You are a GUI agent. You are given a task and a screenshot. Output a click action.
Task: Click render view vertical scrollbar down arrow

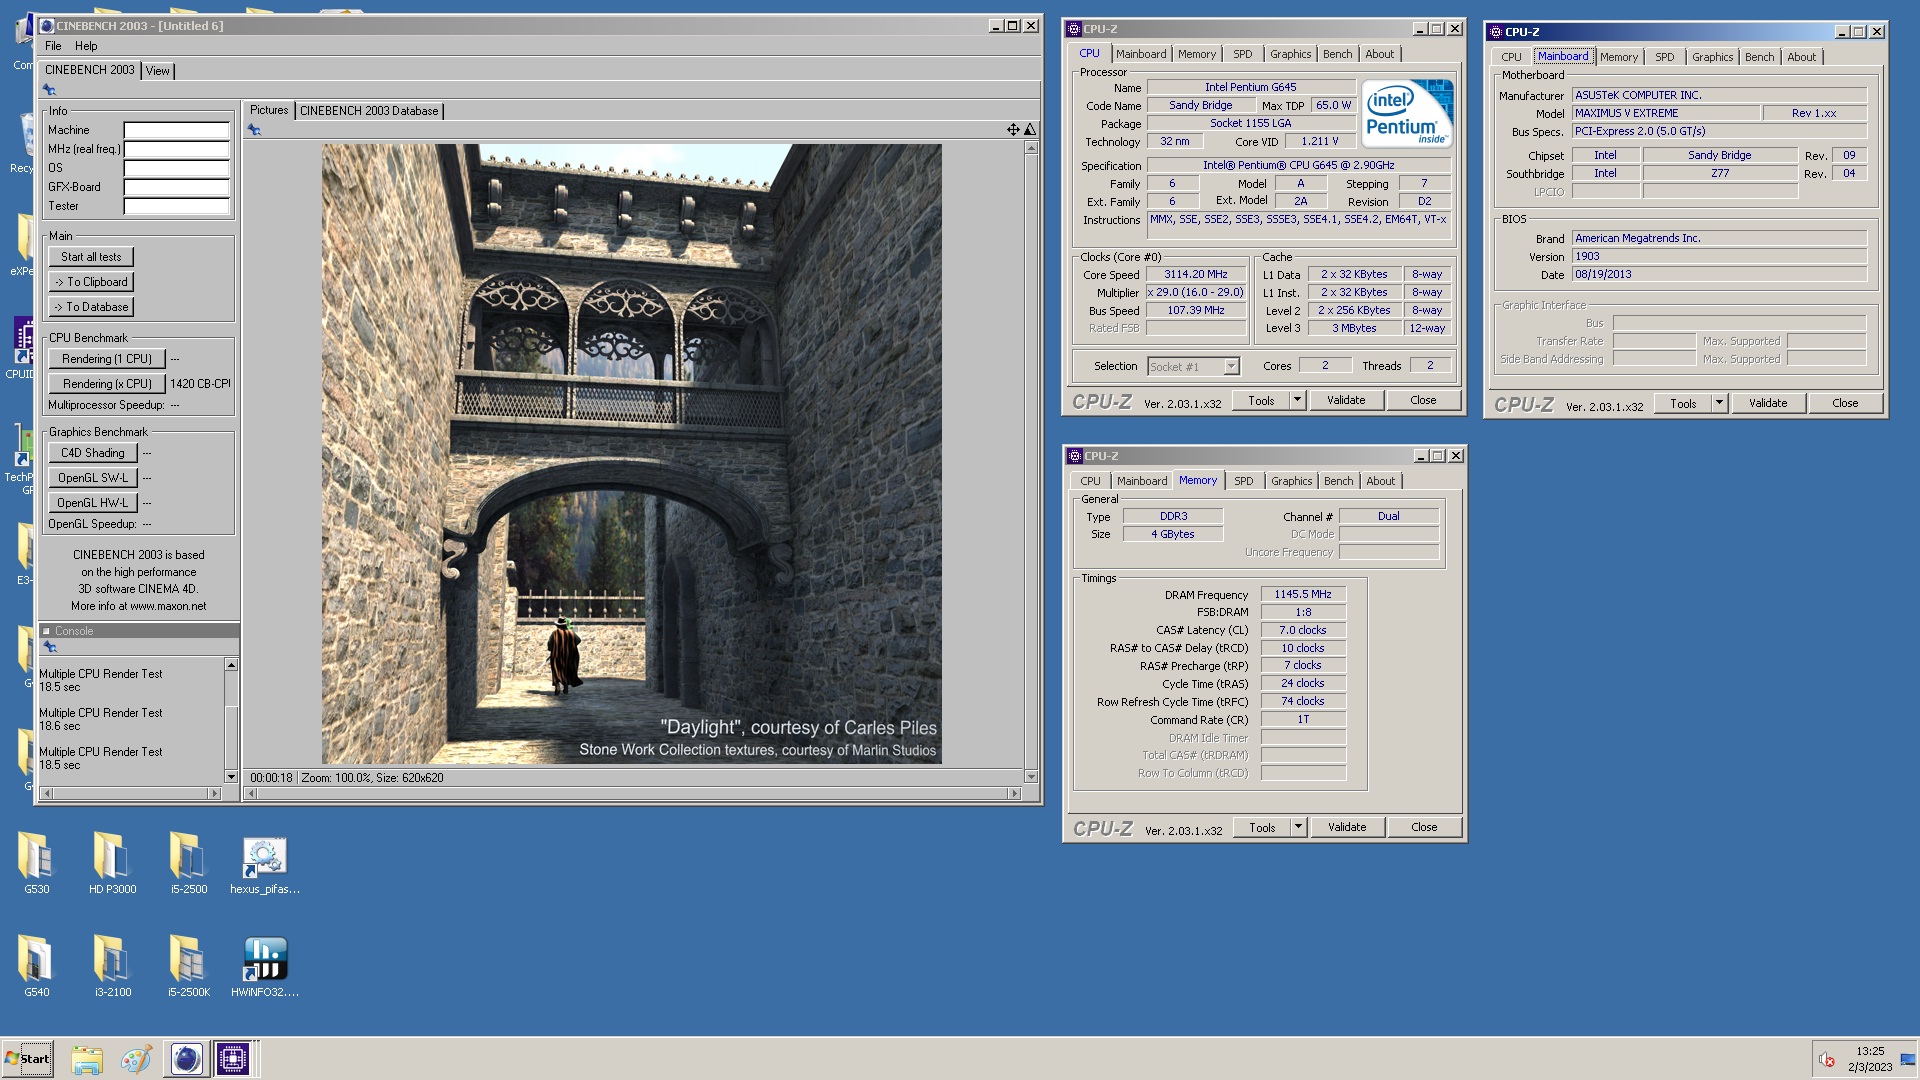pyautogui.click(x=1031, y=777)
